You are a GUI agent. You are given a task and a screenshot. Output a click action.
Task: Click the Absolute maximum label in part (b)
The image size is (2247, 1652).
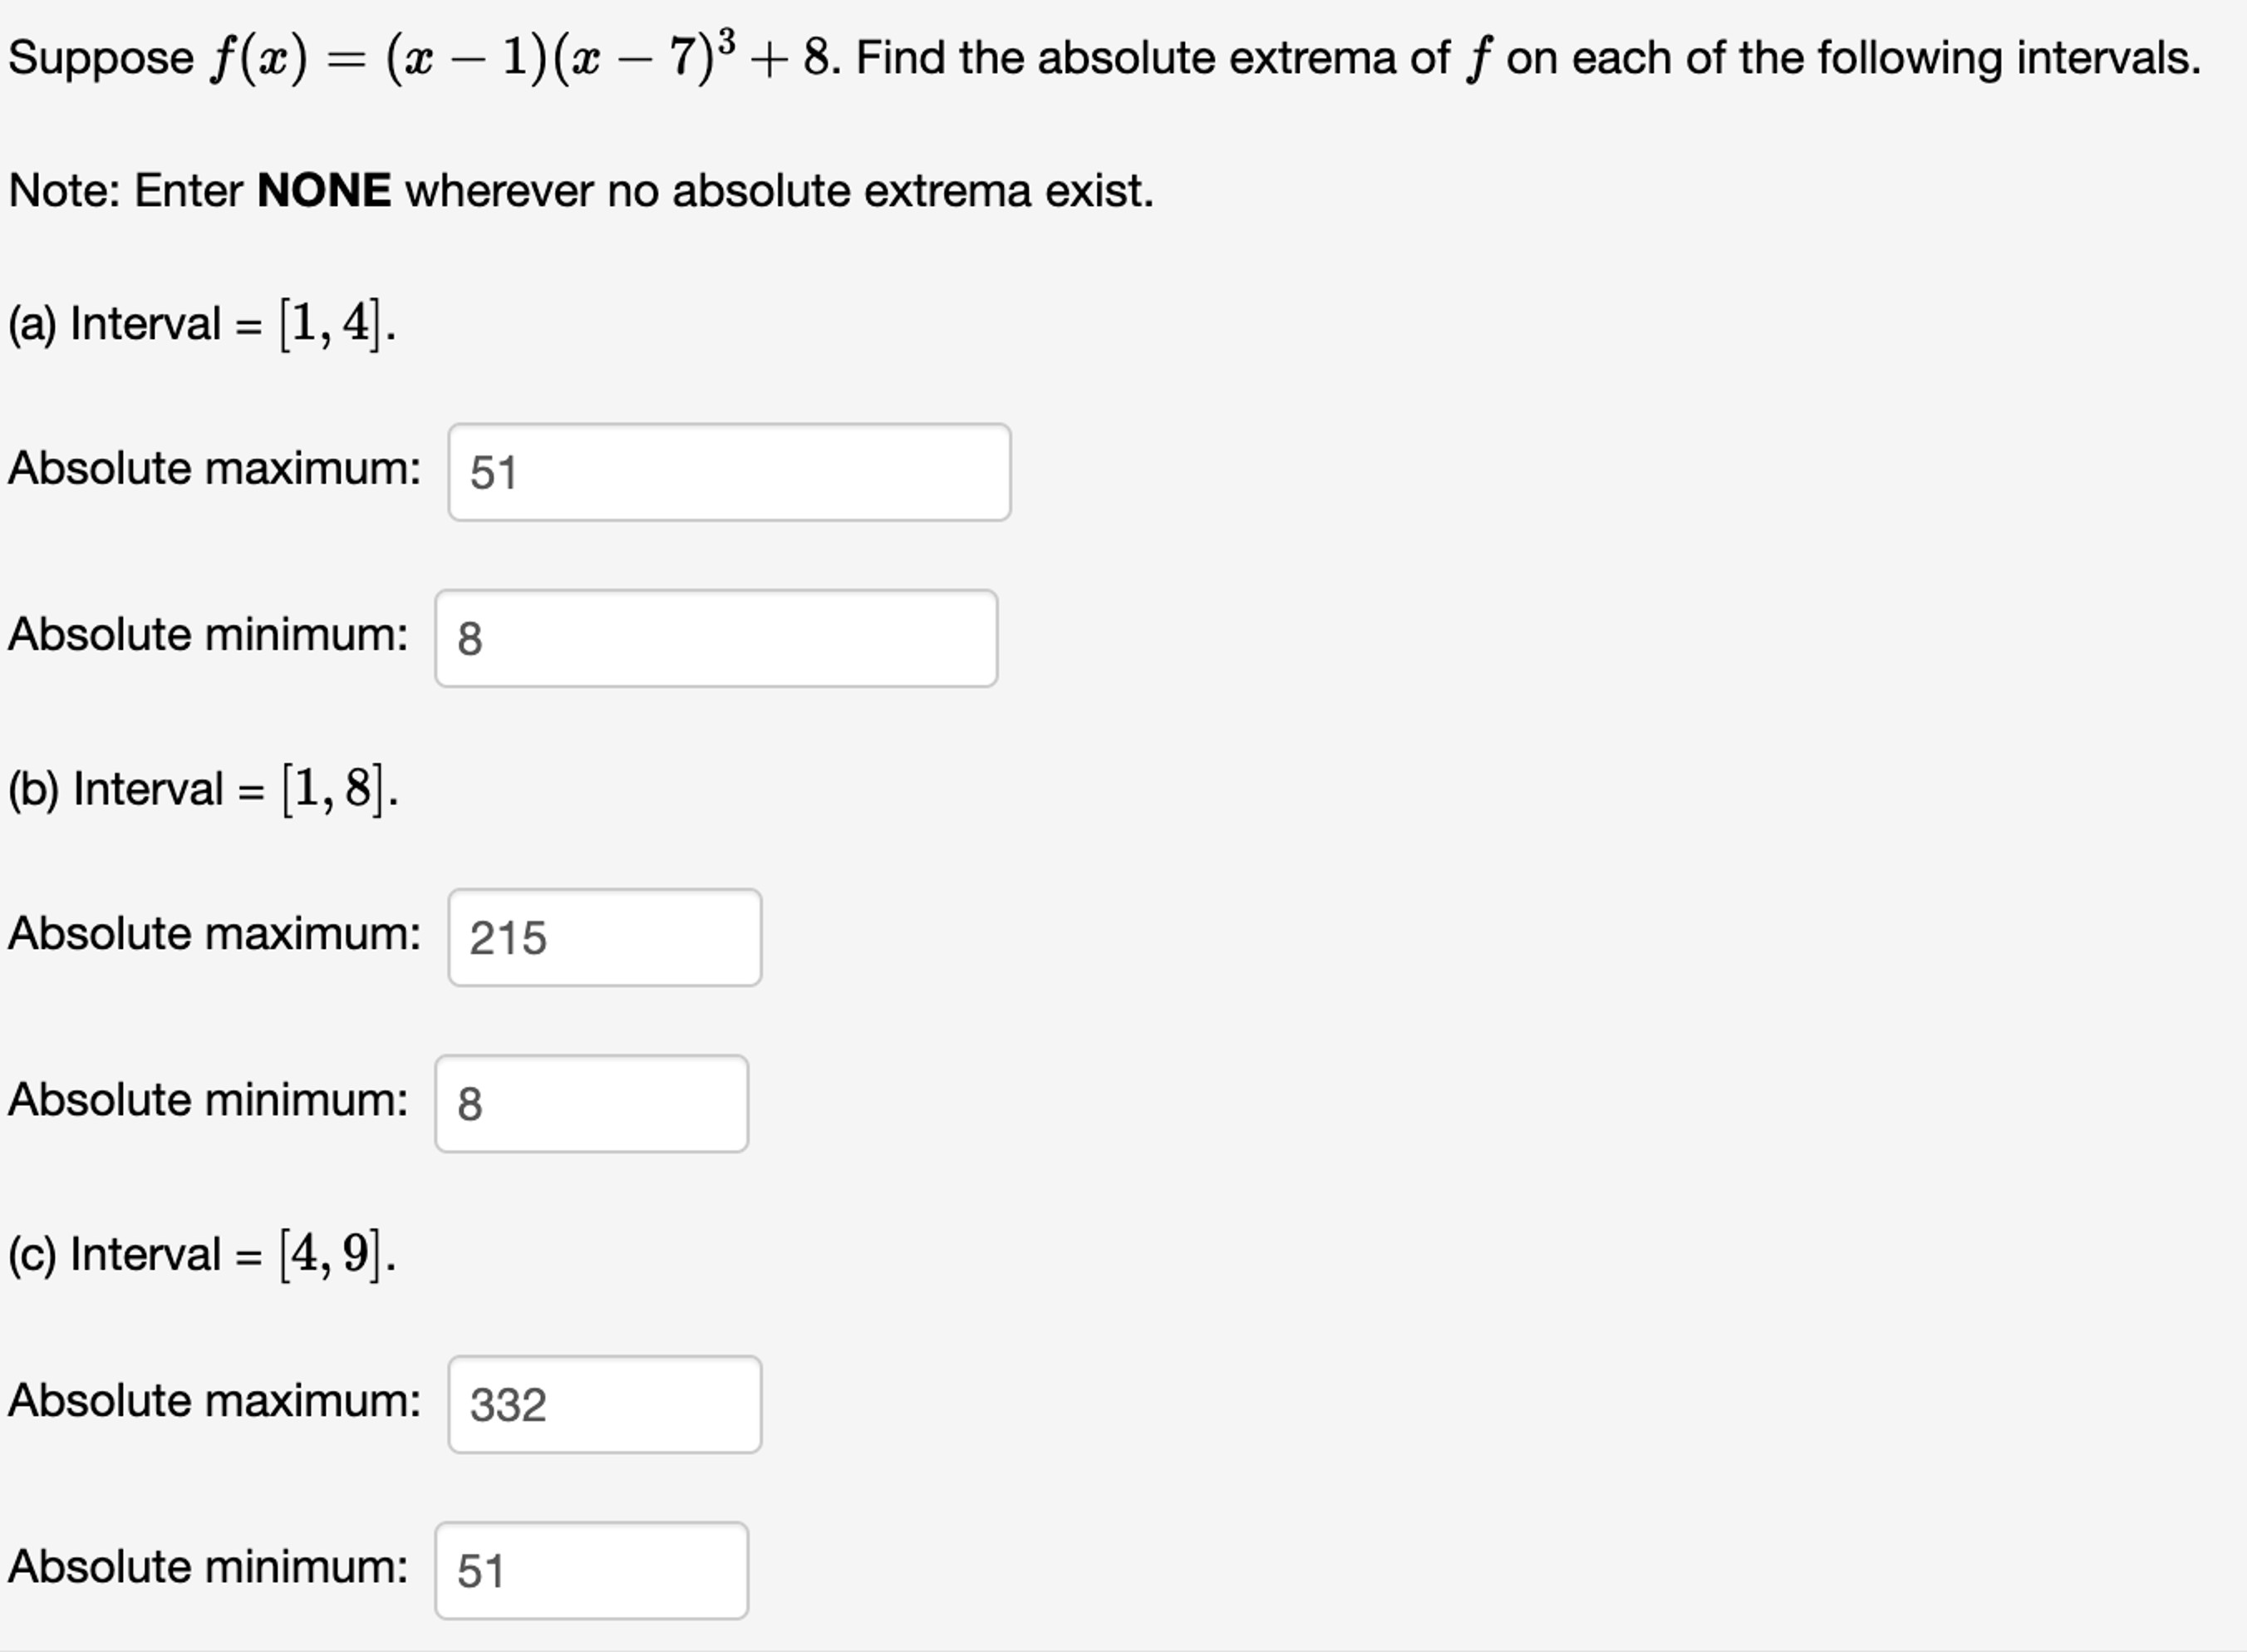tap(215, 933)
